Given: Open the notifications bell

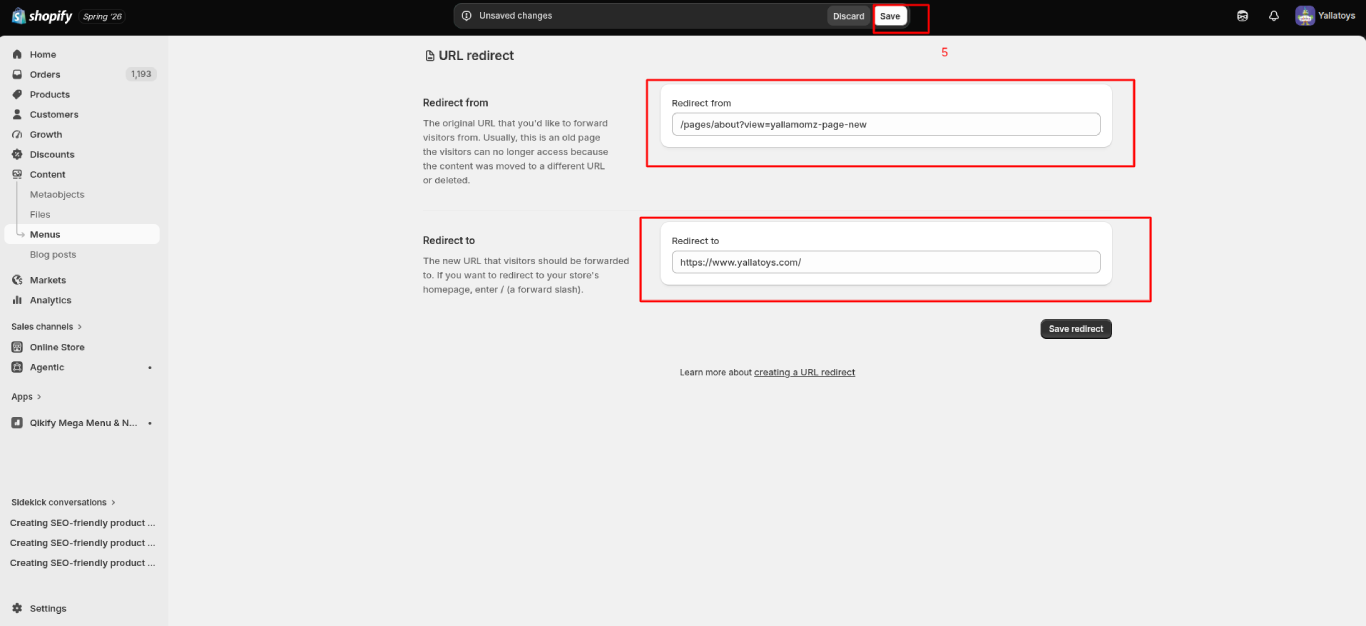Looking at the screenshot, I should point(1274,16).
